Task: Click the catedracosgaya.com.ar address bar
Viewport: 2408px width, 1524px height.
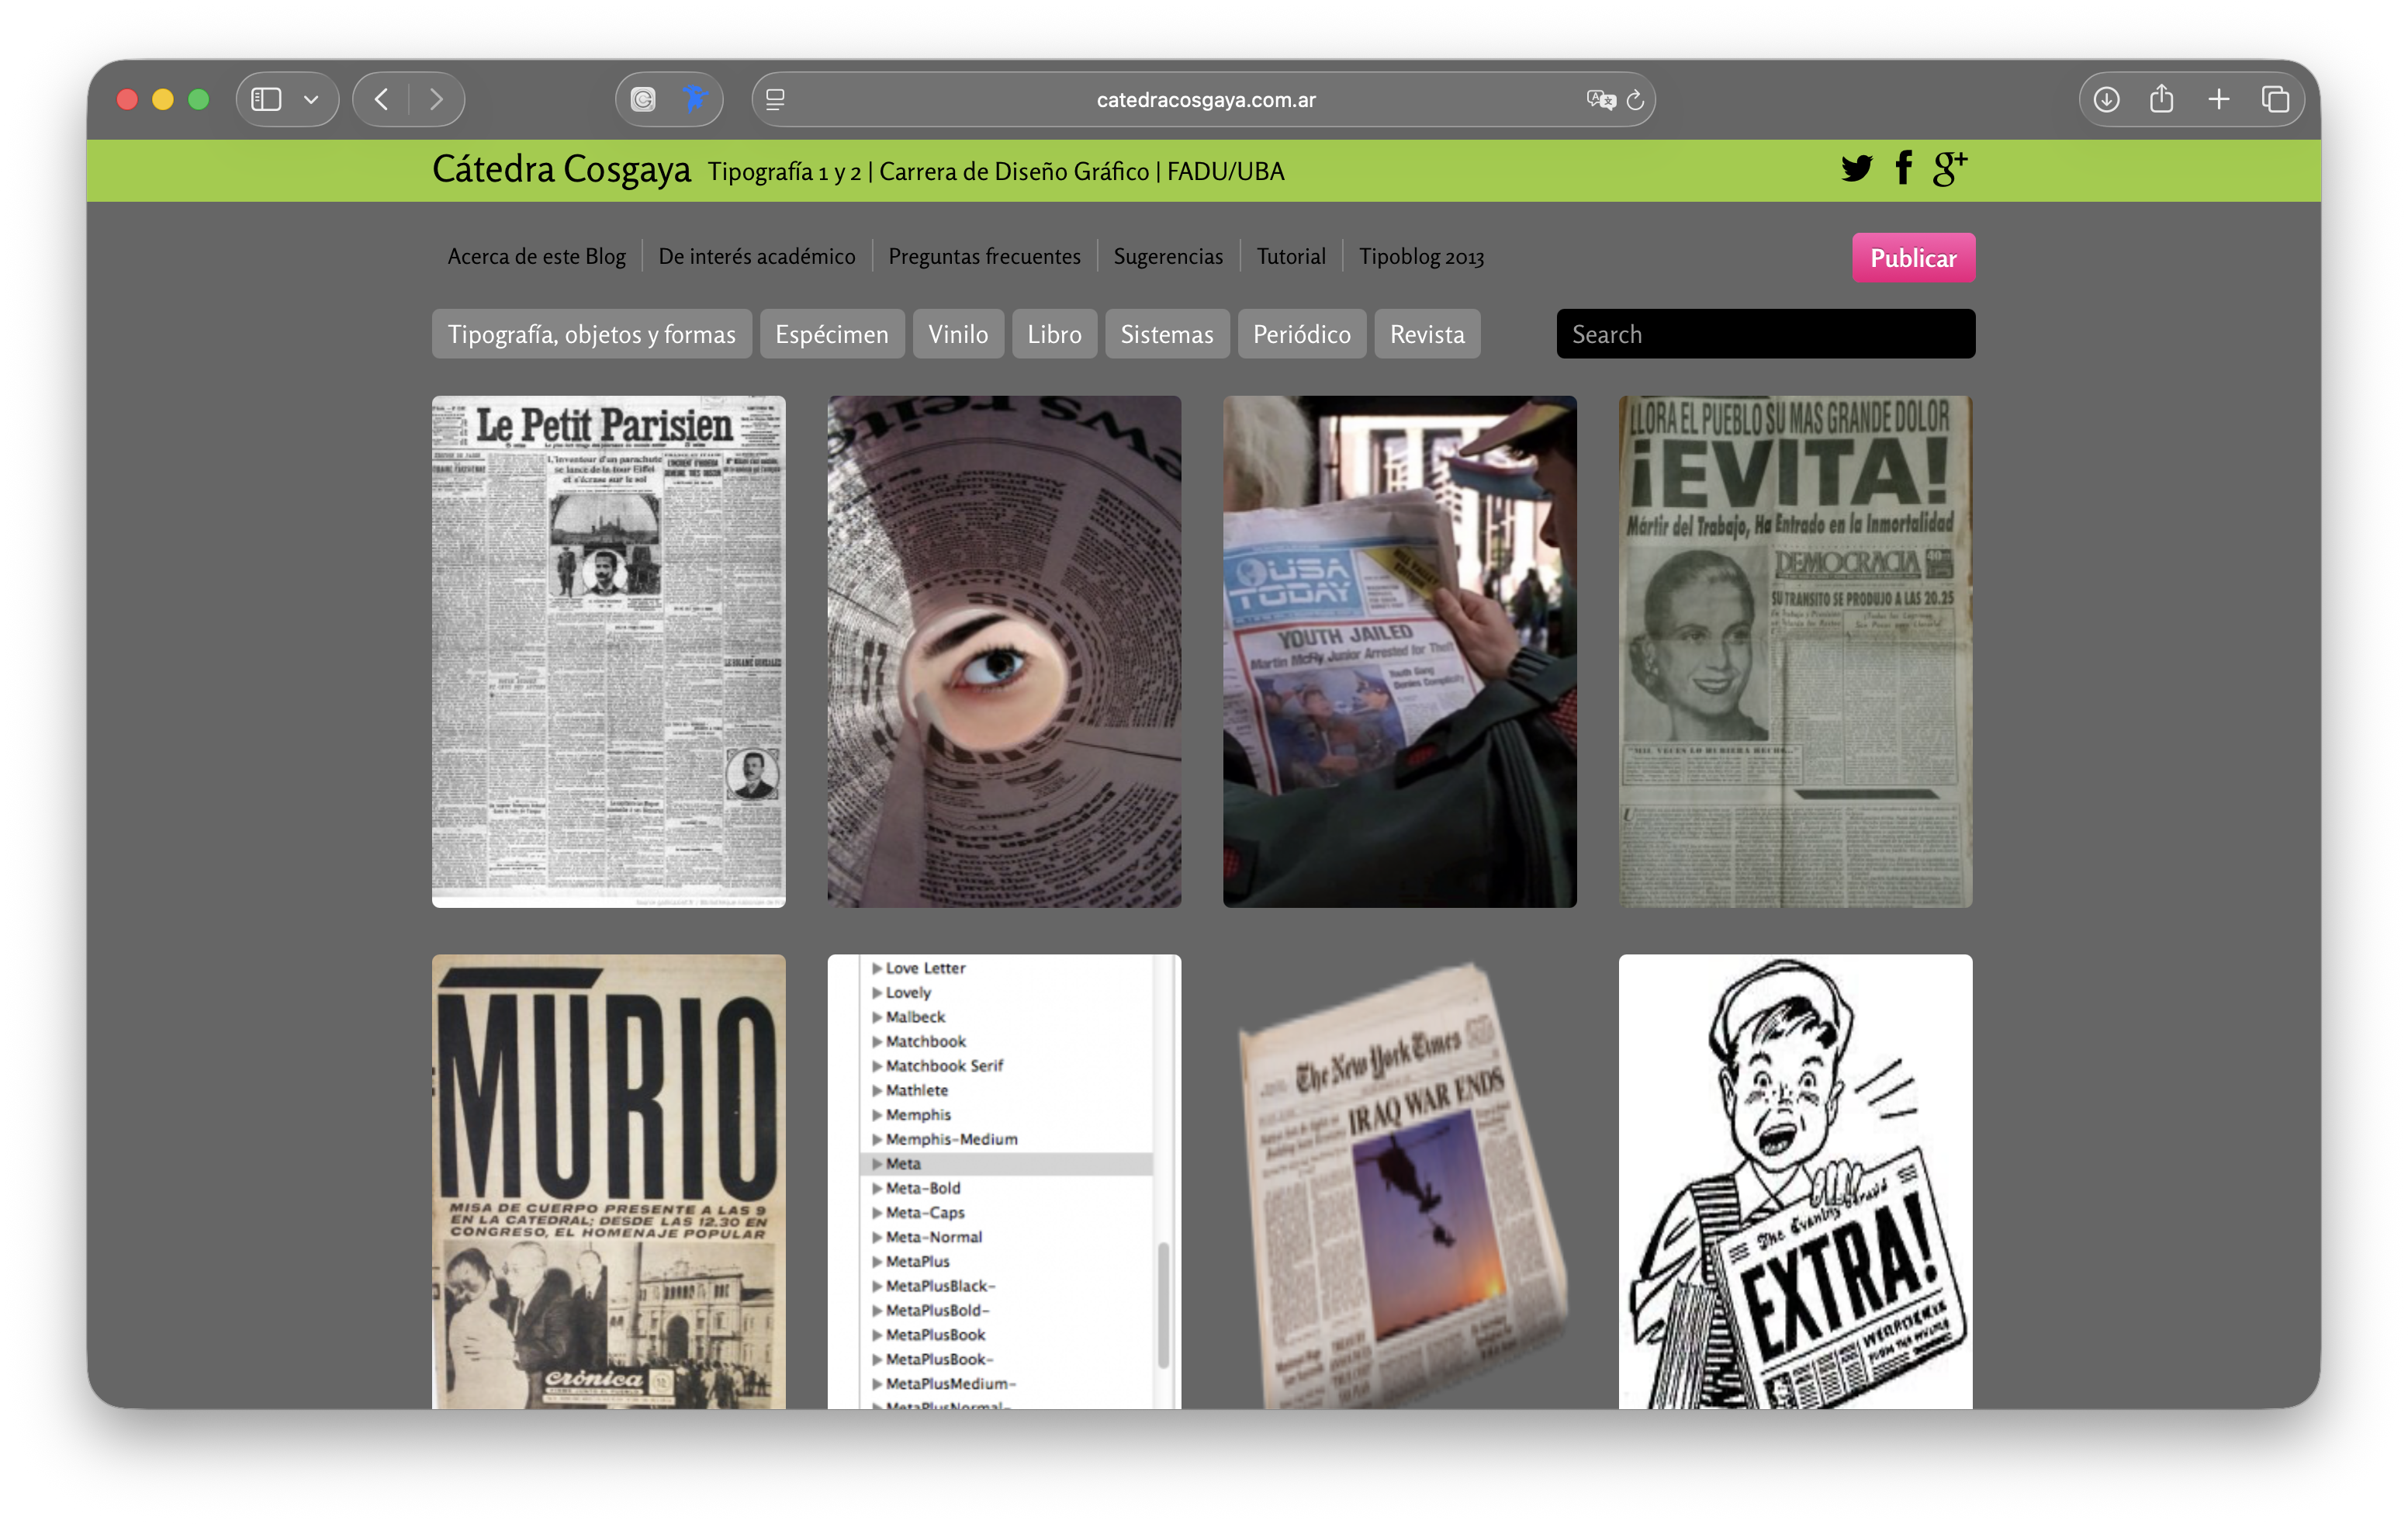Action: [1204, 100]
